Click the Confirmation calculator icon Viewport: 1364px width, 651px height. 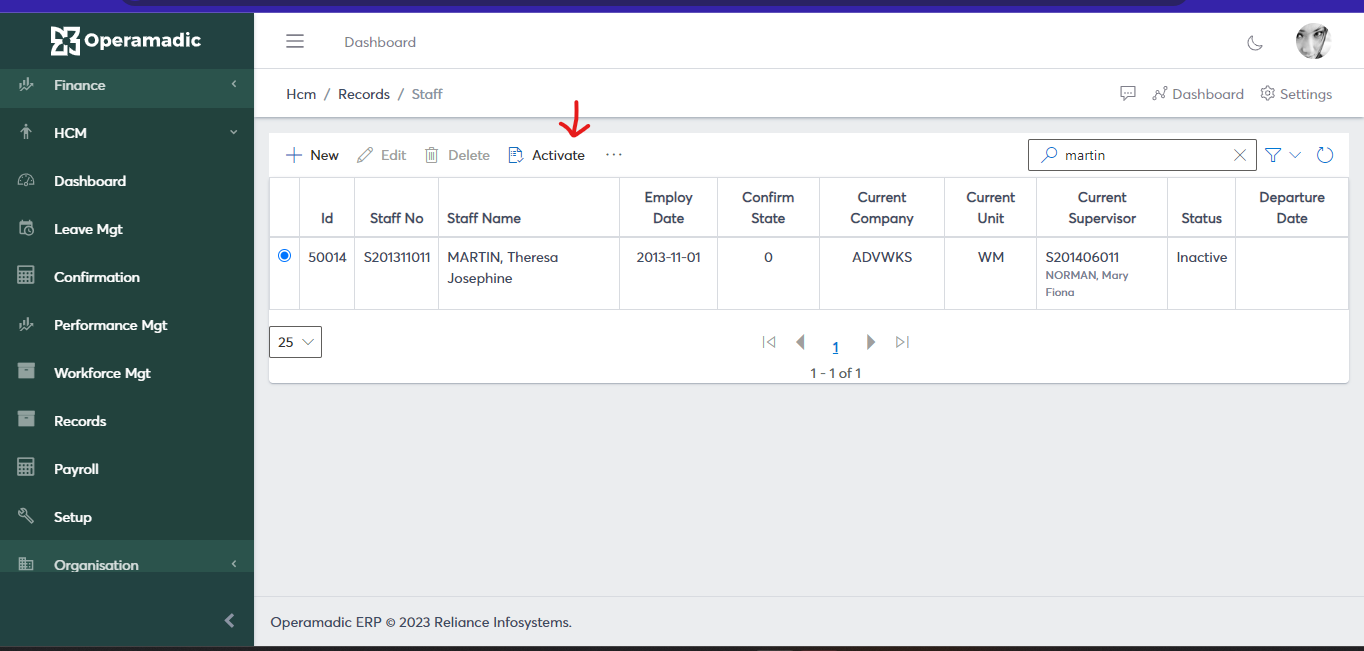27,277
